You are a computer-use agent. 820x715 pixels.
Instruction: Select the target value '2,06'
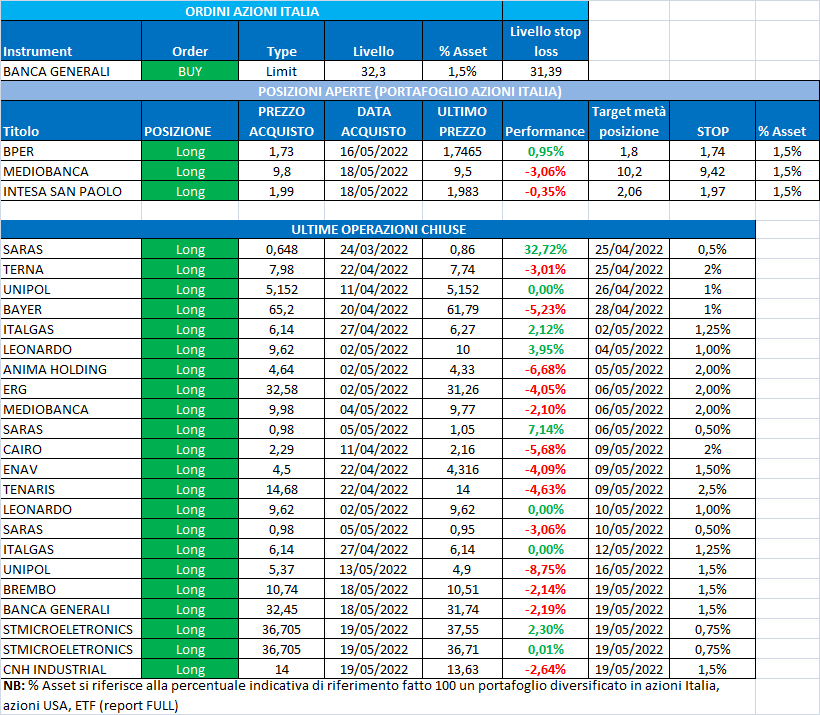pos(629,191)
